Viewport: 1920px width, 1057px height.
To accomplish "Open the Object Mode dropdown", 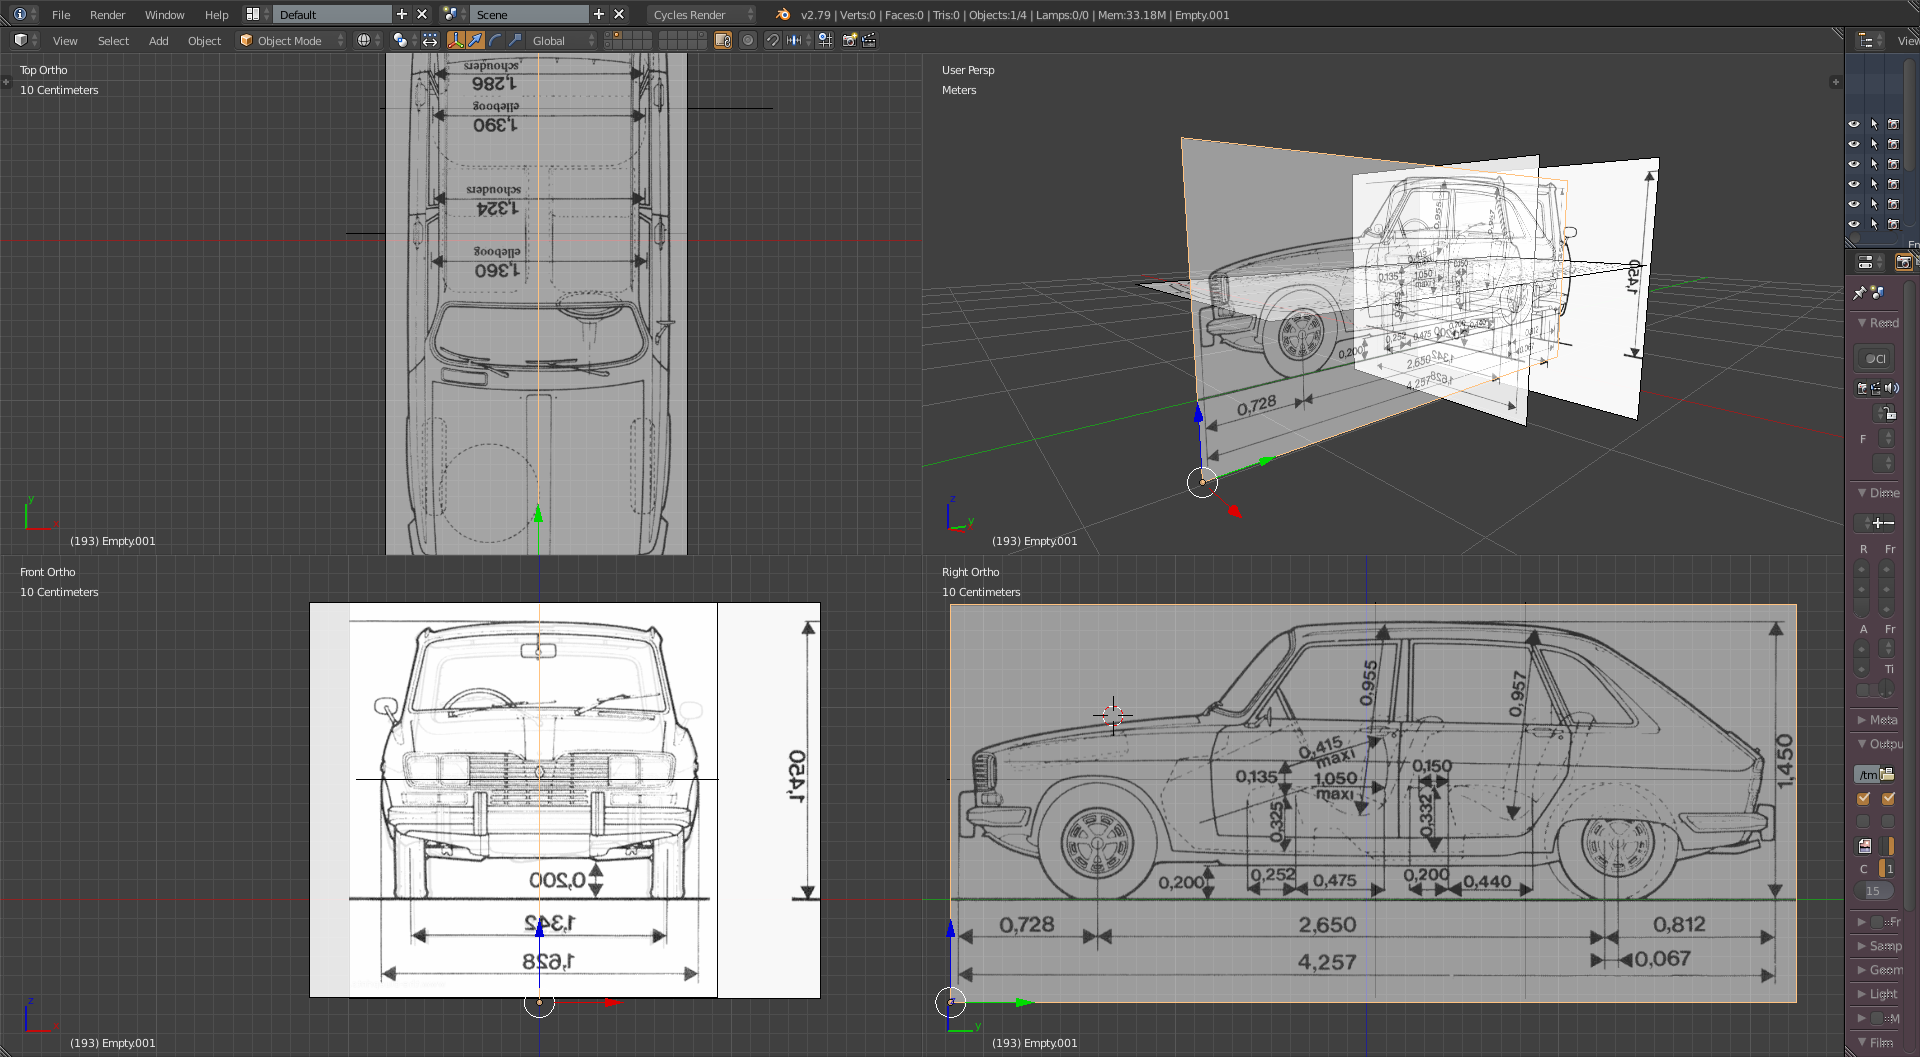I will coord(291,40).
